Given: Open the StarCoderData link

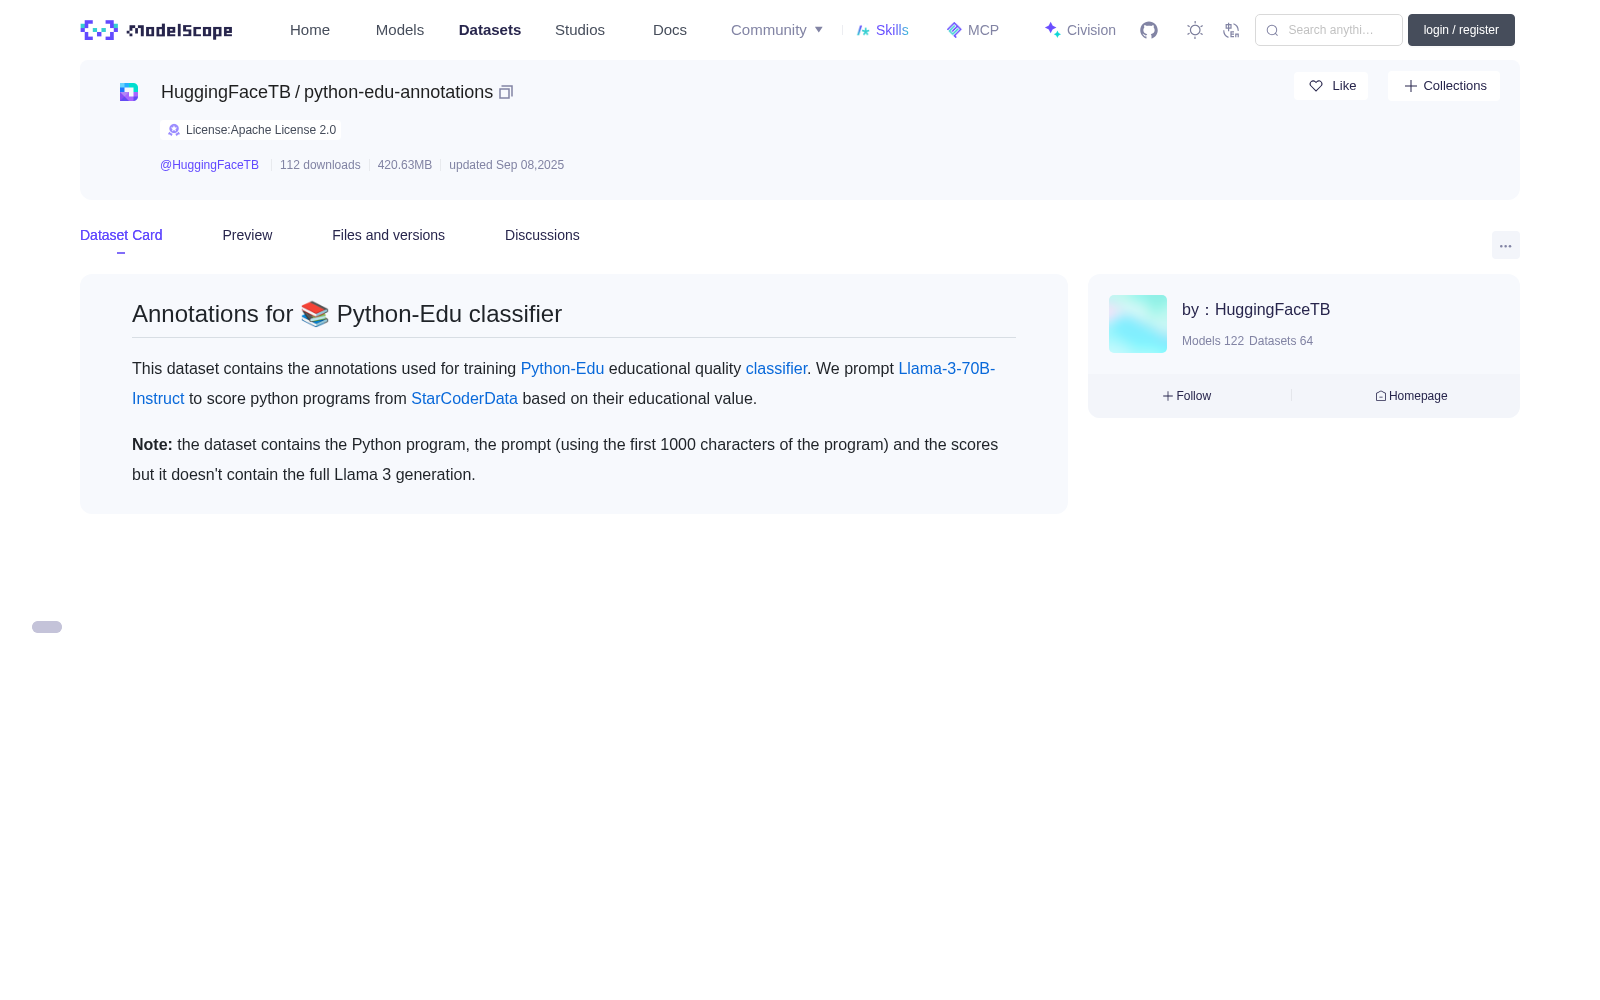Looking at the screenshot, I should tap(464, 398).
